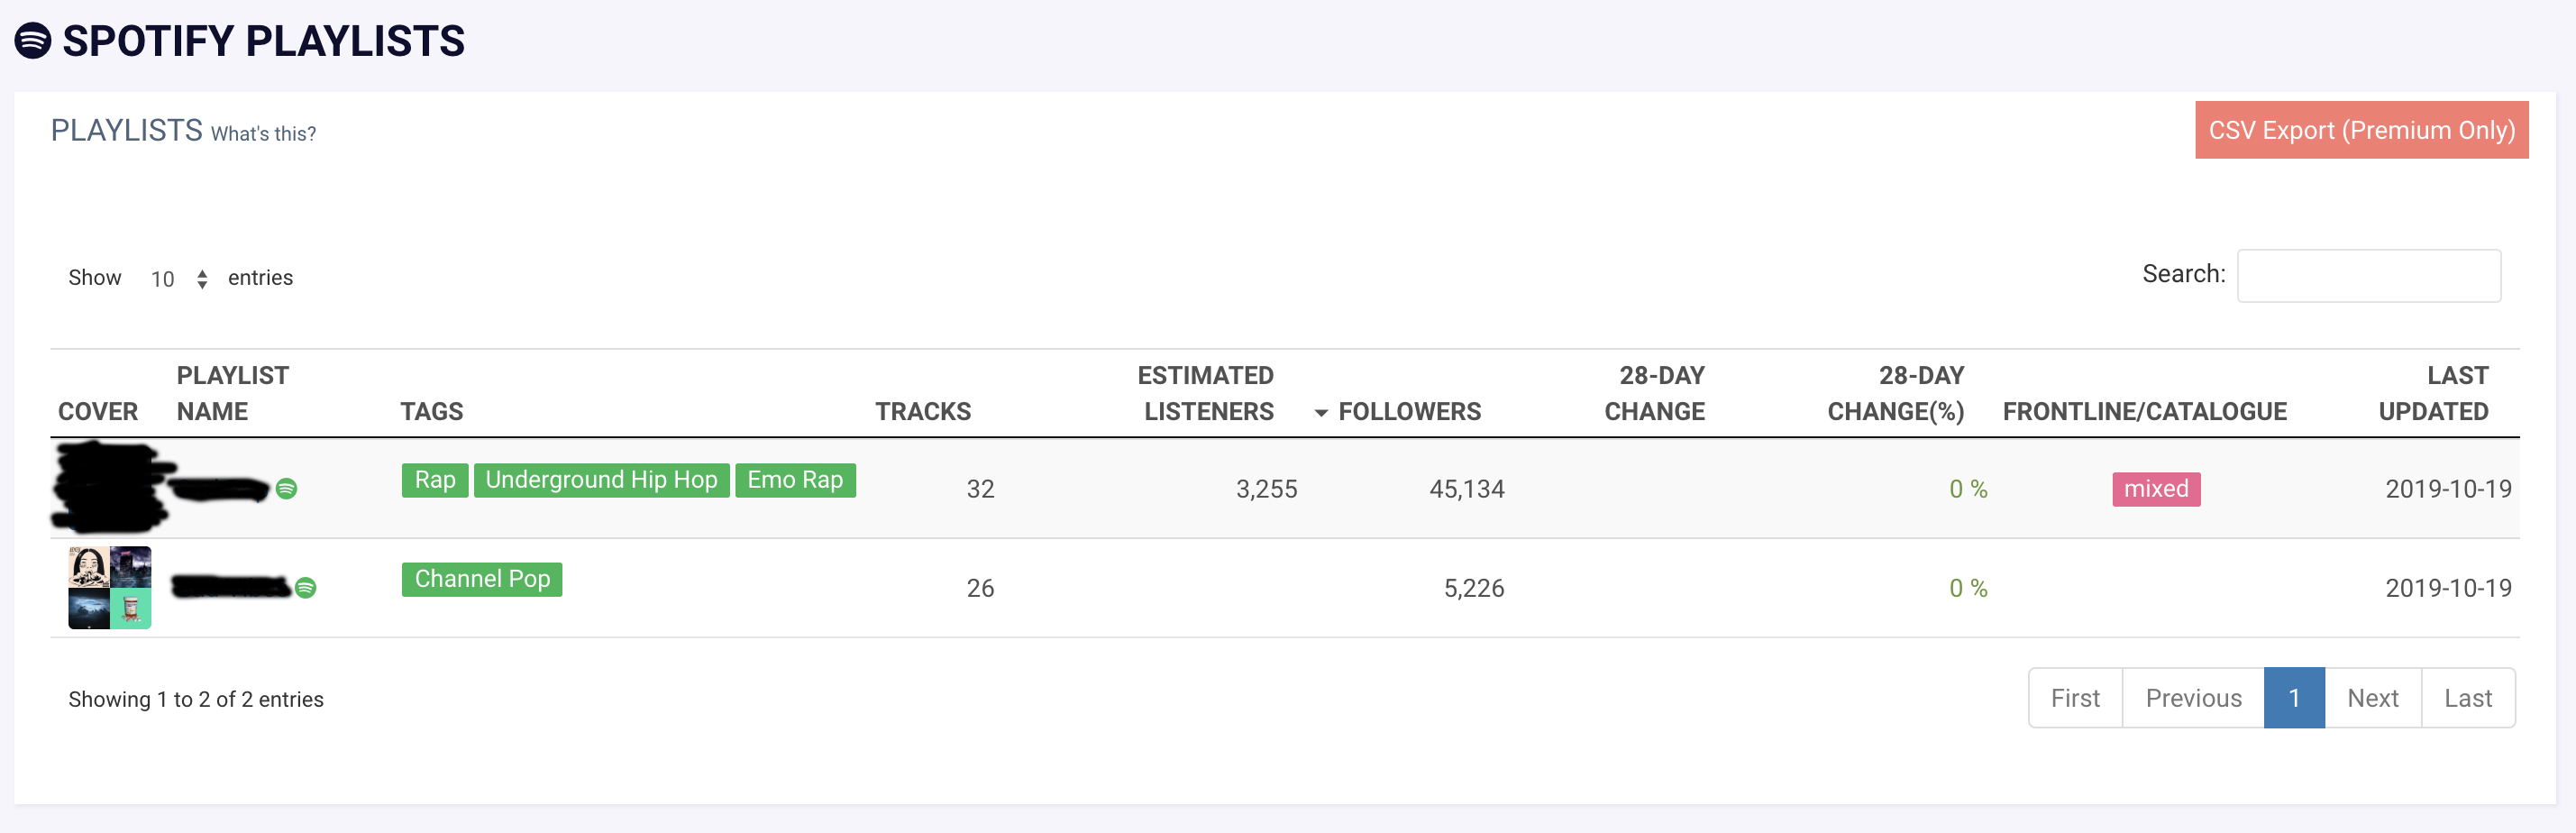Select the Emo Rap tag
This screenshot has width=2576, height=833.
point(795,480)
